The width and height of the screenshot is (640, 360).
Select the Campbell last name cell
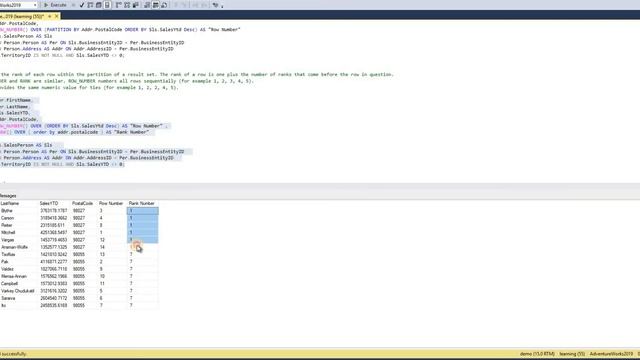click(x=18, y=284)
